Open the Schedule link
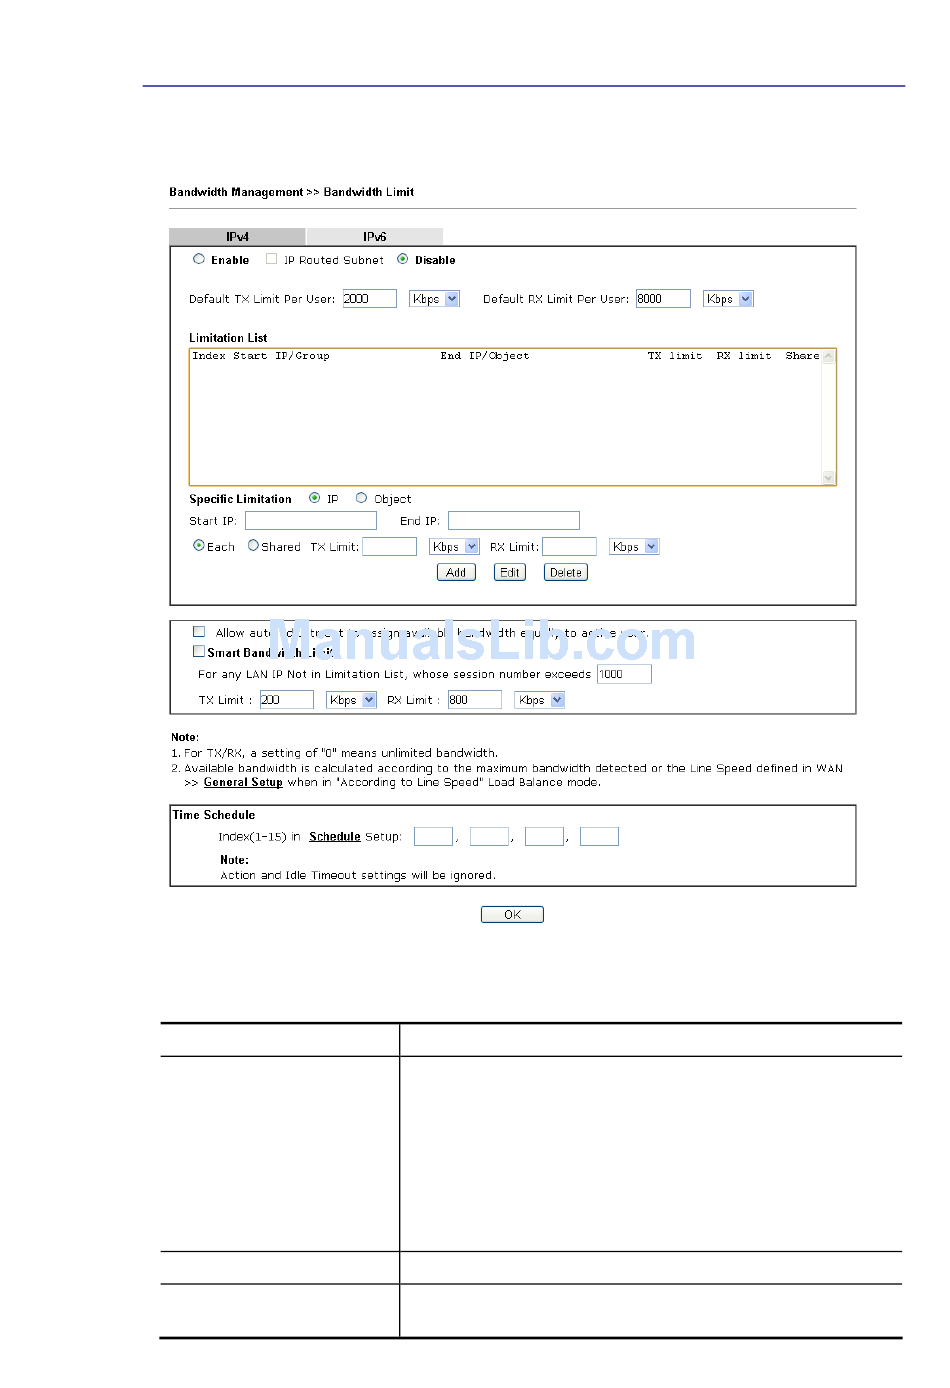 point(335,836)
